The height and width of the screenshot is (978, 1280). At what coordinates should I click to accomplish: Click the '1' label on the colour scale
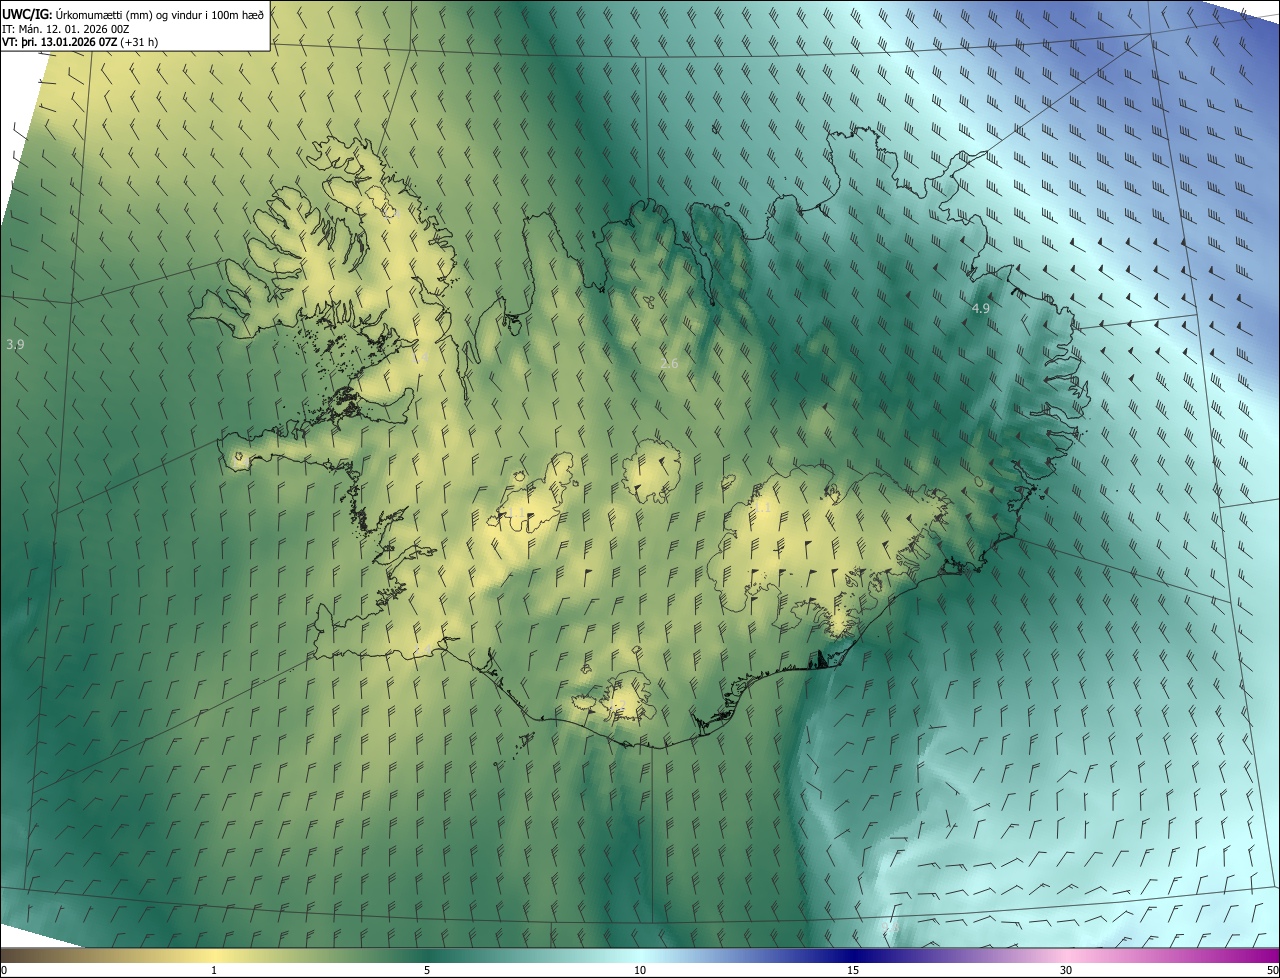(214, 970)
